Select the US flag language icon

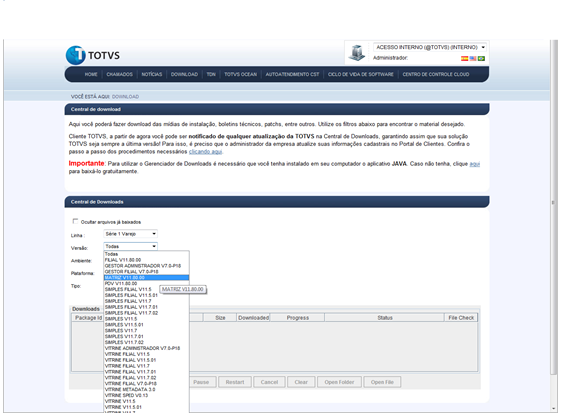(x=473, y=58)
